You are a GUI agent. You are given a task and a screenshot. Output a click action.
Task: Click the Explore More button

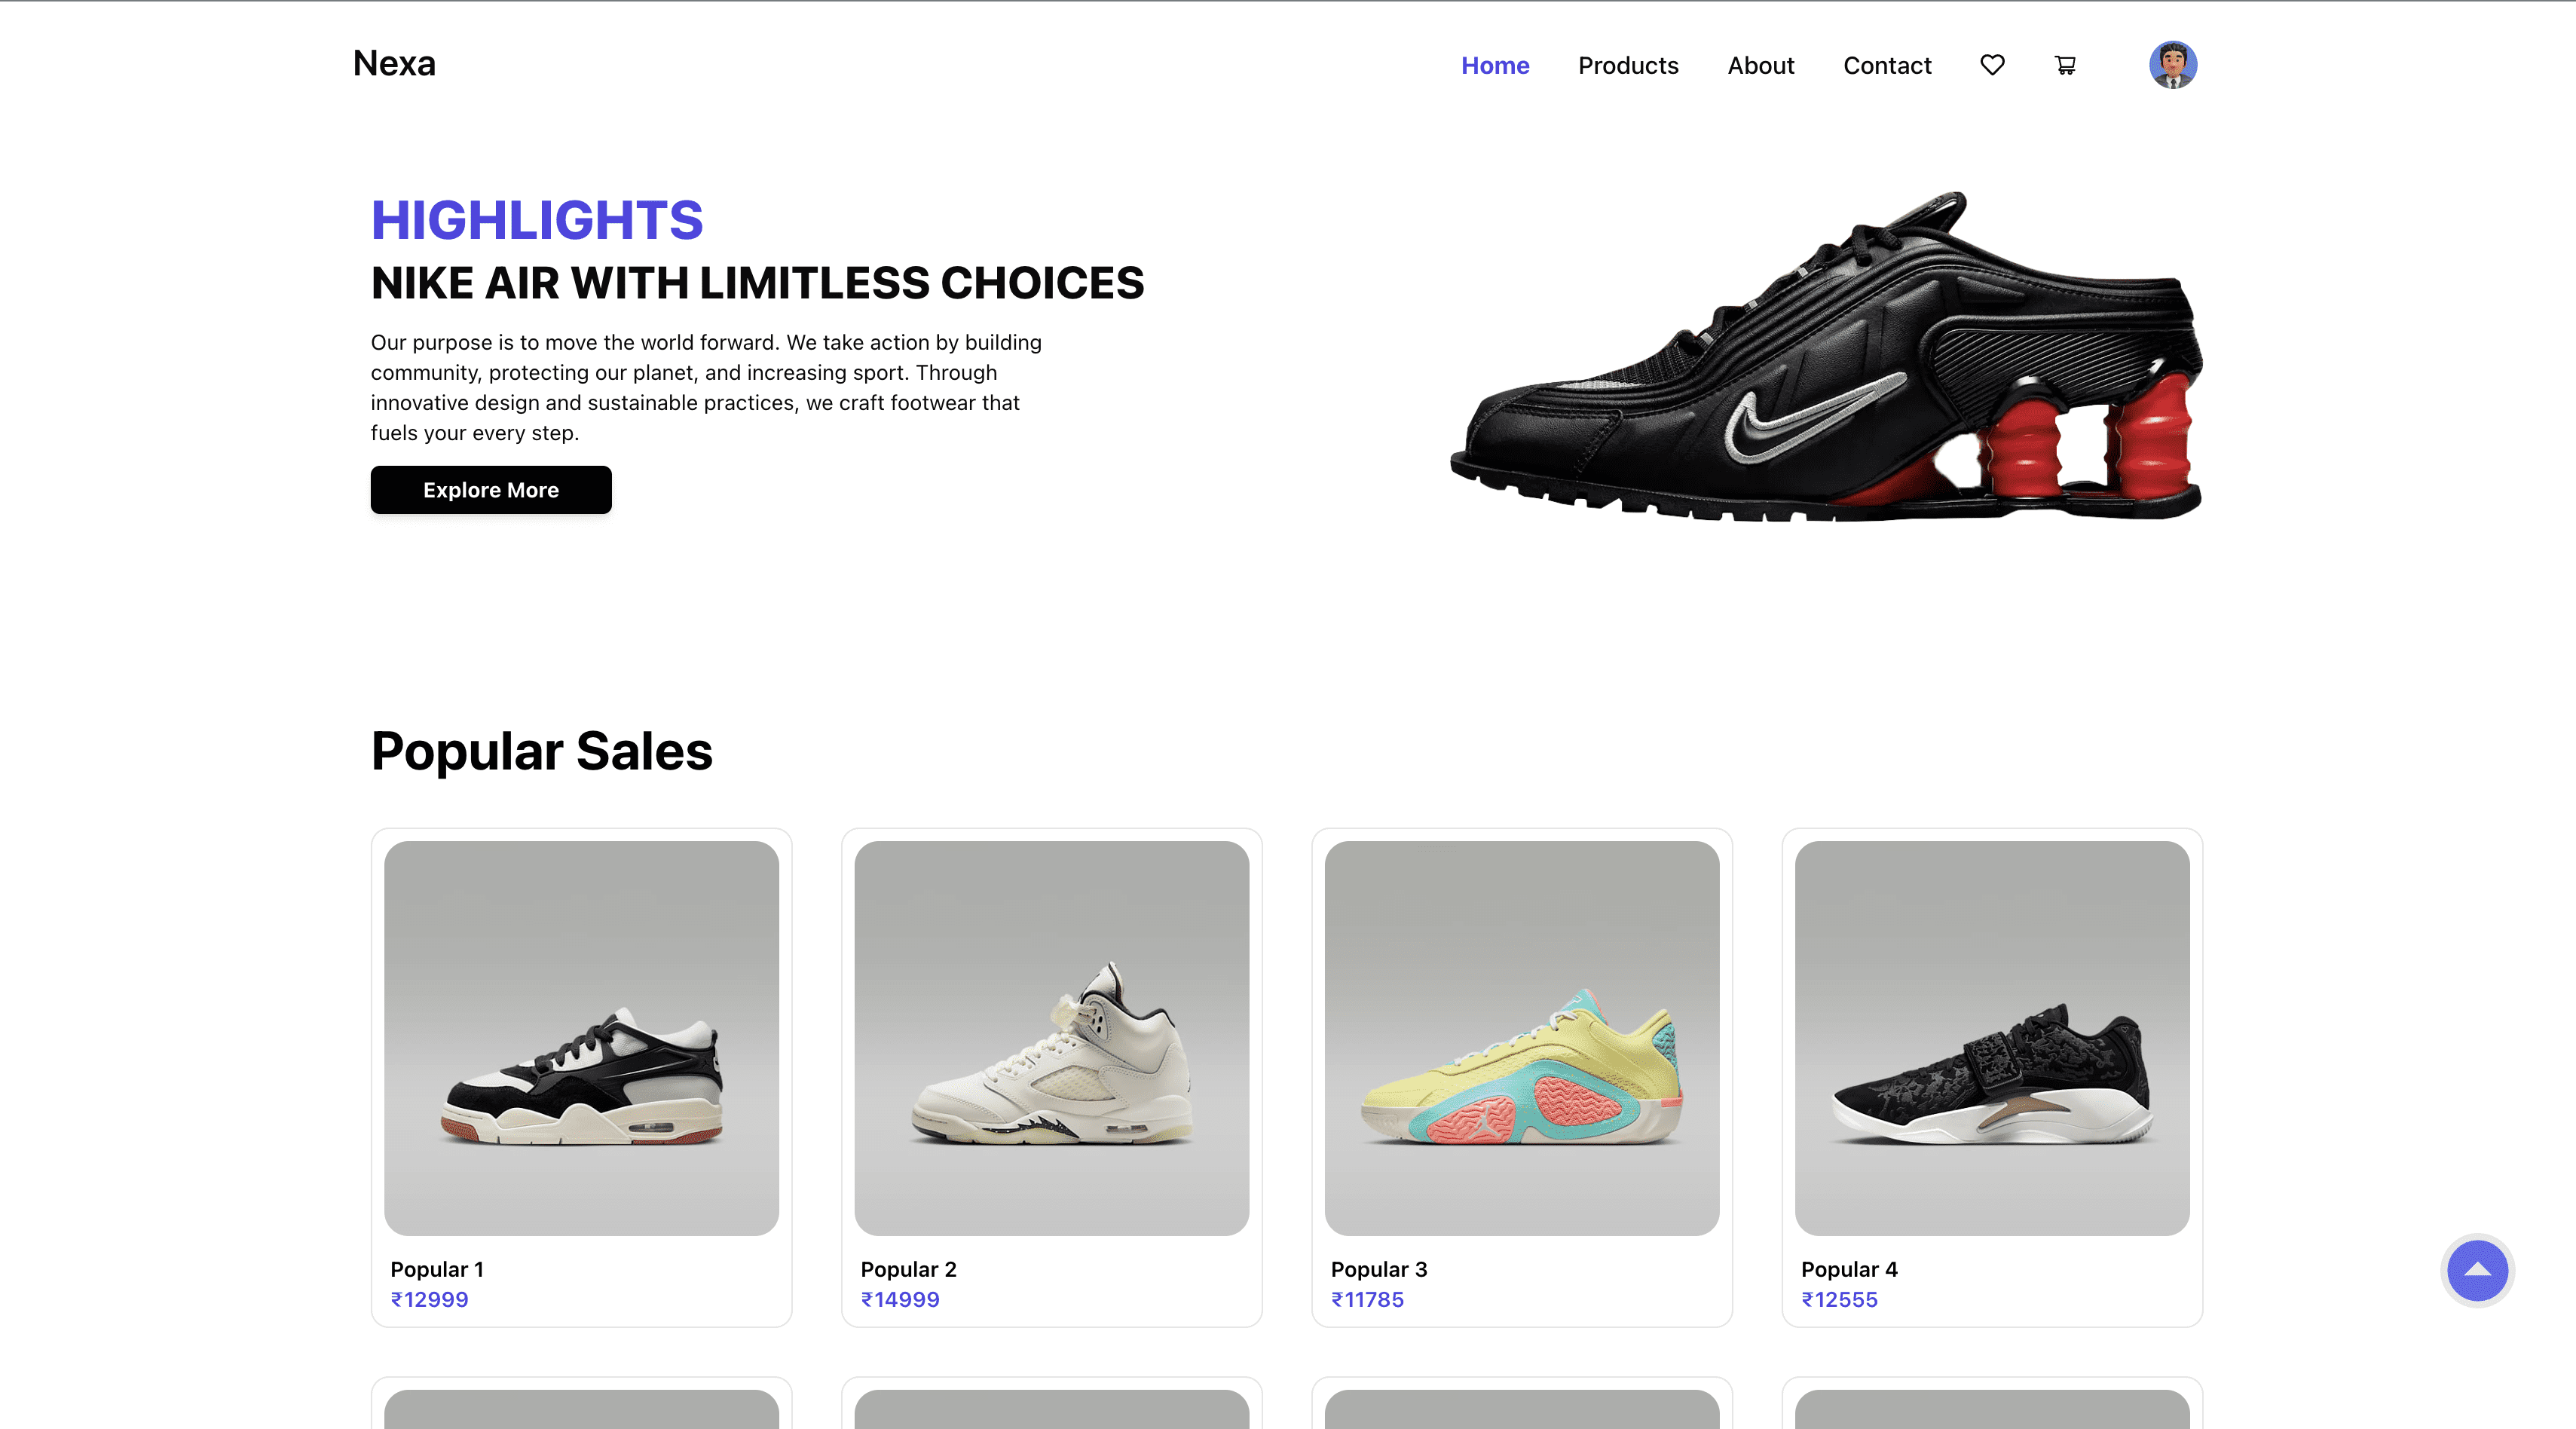[491, 490]
